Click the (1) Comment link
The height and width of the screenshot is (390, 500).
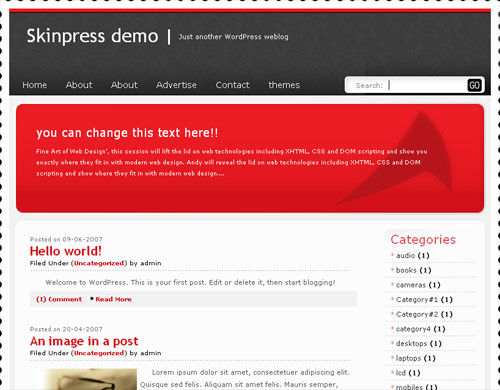59,299
